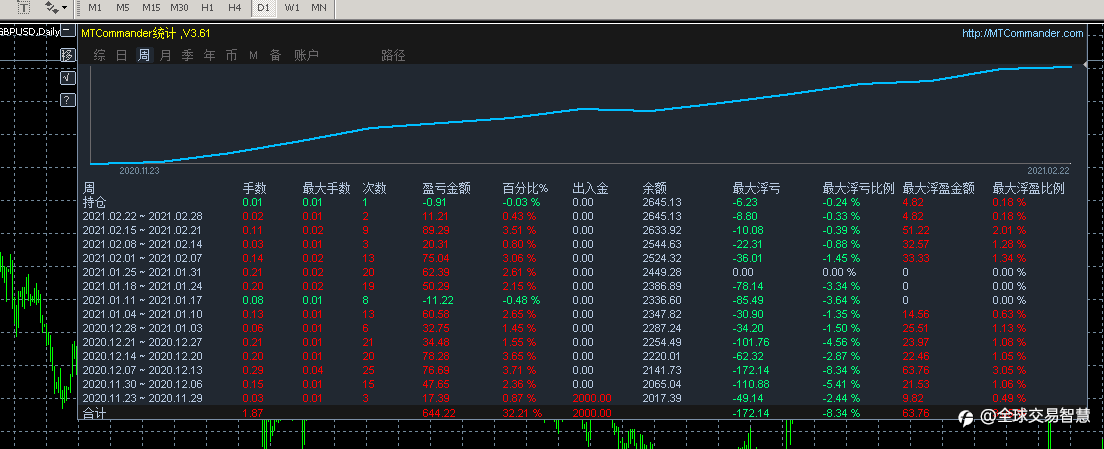The height and width of the screenshot is (449, 1104).
Task: Switch chart to M1 timeframe
Action: pos(95,8)
